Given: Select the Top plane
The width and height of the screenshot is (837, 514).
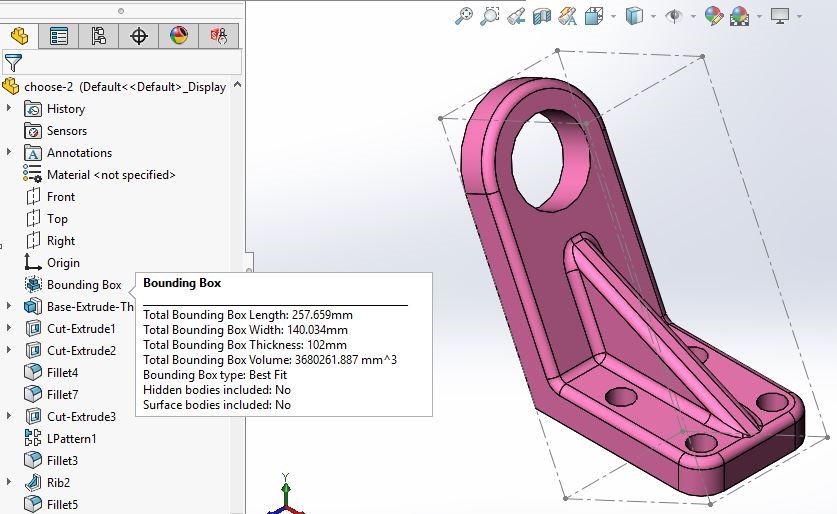Looking at the screenshot, I should 46,219.
